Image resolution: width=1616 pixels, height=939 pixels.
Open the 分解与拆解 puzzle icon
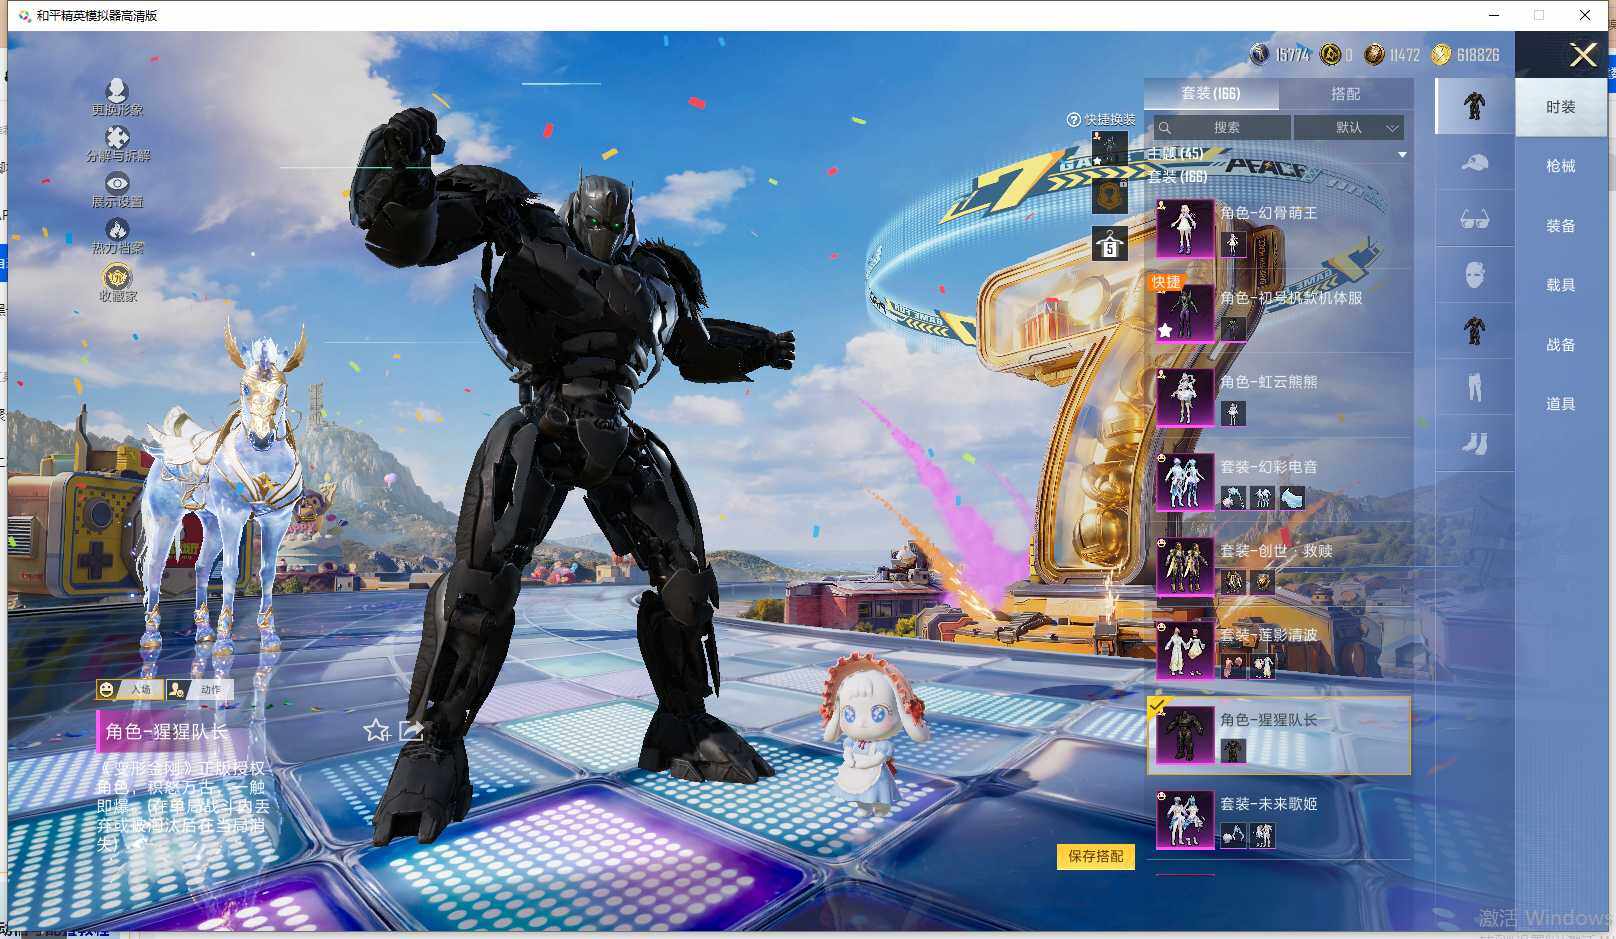[117, 137]
